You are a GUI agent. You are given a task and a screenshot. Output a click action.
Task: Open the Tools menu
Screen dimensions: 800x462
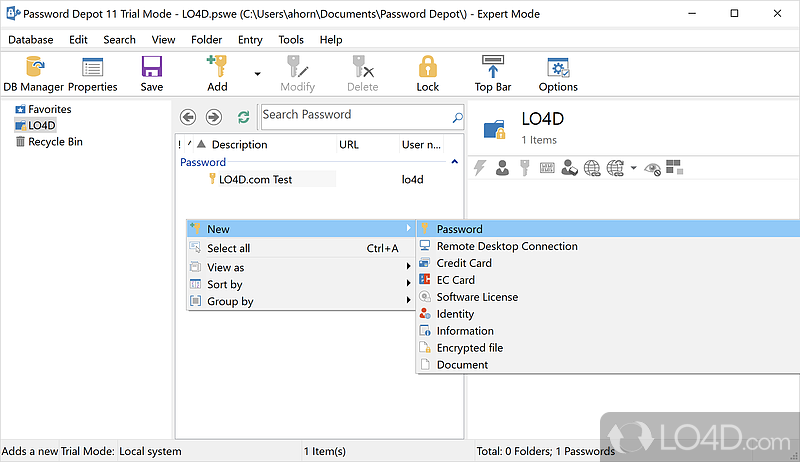[x=291, y=39]
